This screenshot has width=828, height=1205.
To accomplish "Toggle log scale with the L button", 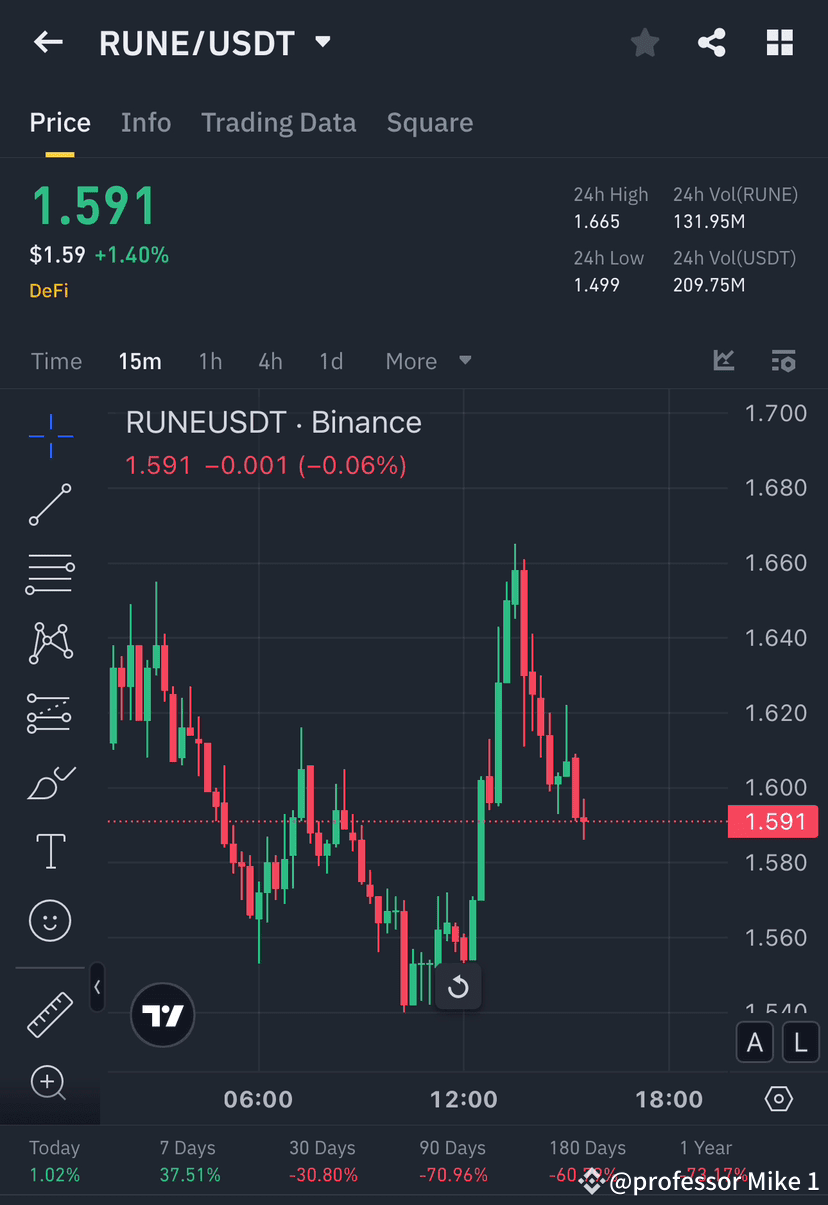I will point(800,1042).
